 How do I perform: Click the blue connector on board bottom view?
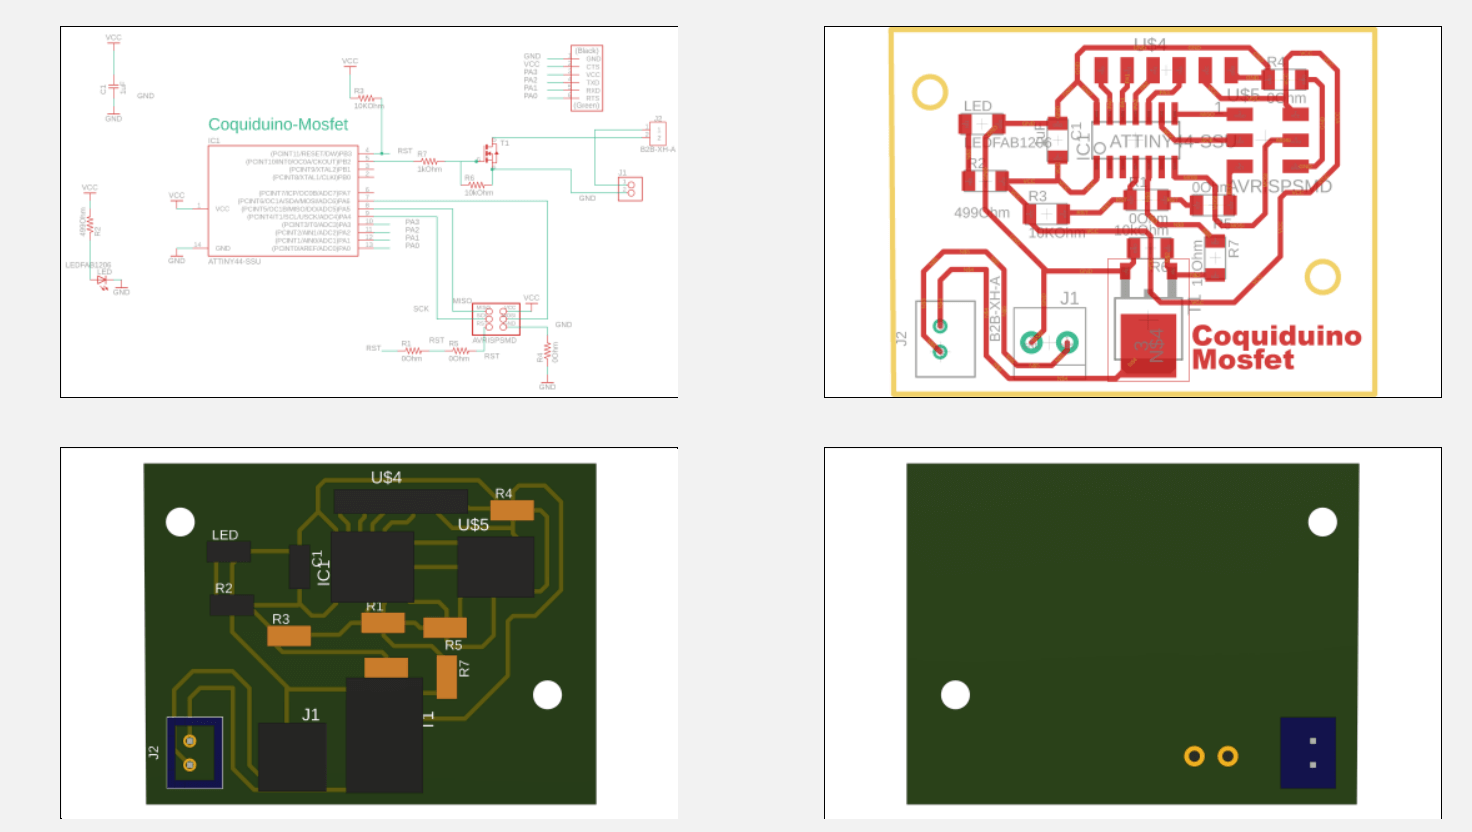(x=1308, y=753)
